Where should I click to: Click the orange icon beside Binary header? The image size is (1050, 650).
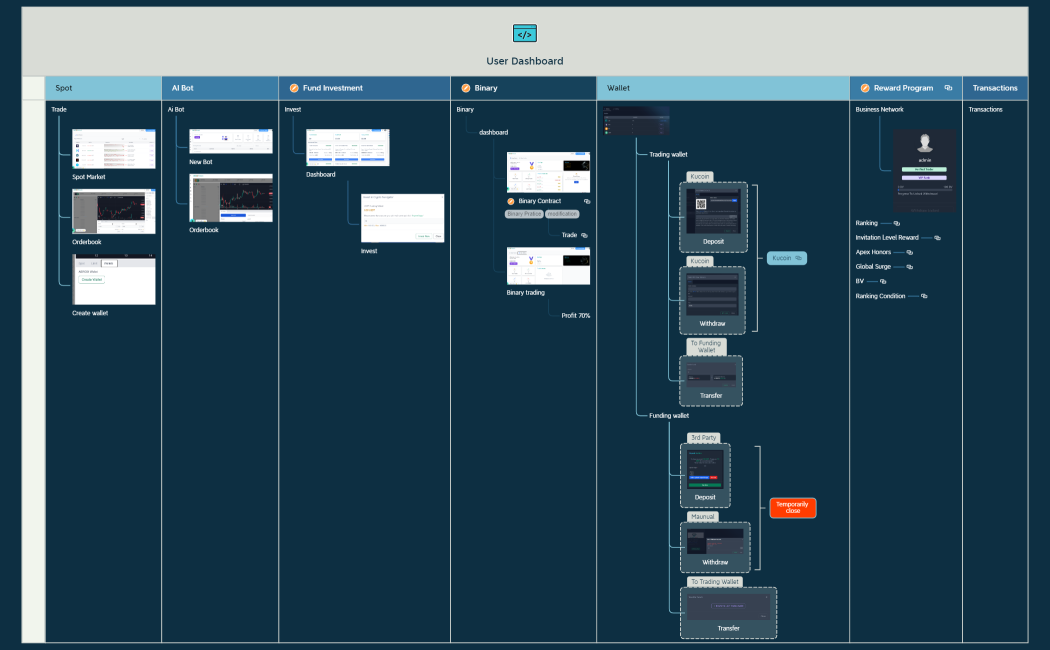click(465, 88)
